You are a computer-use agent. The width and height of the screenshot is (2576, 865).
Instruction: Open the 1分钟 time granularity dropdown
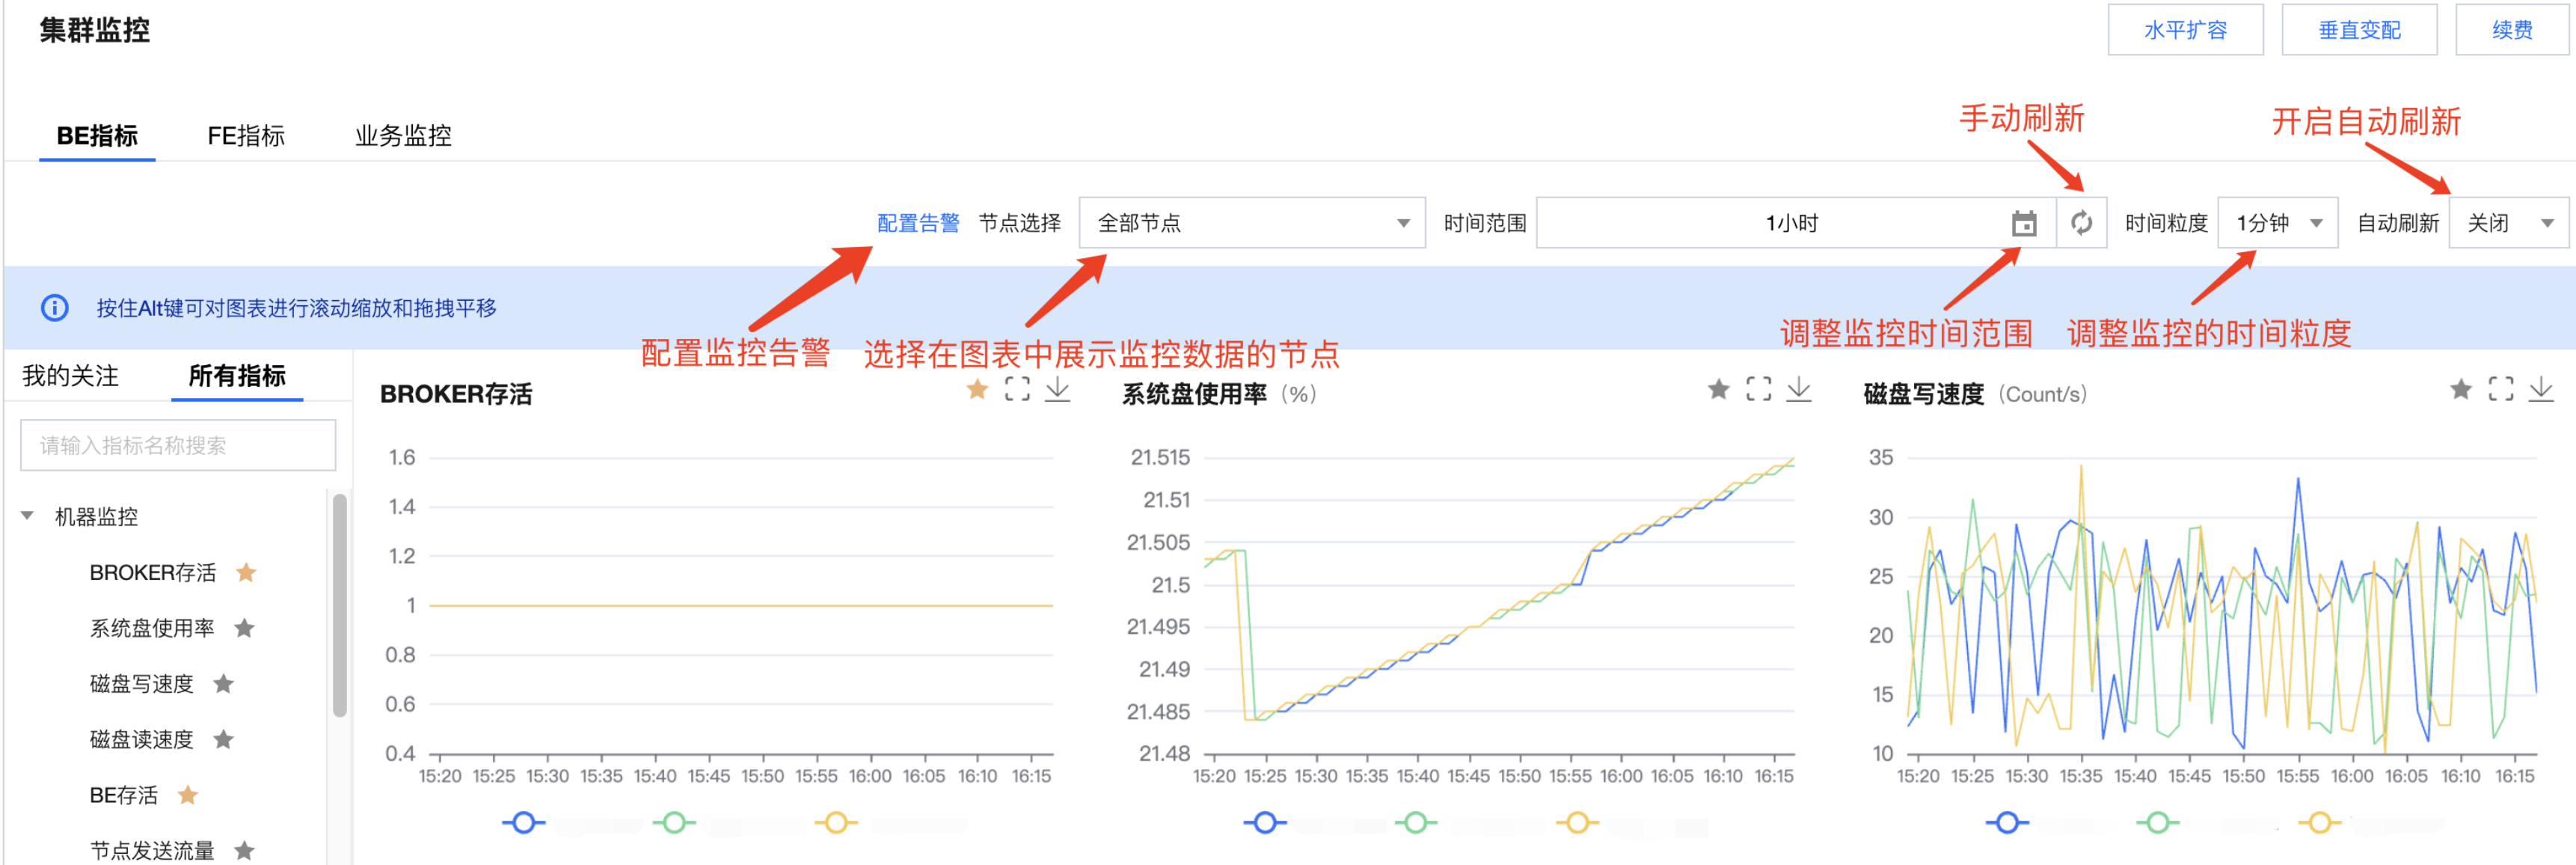pyautogui.click(x=2277, y=223)
